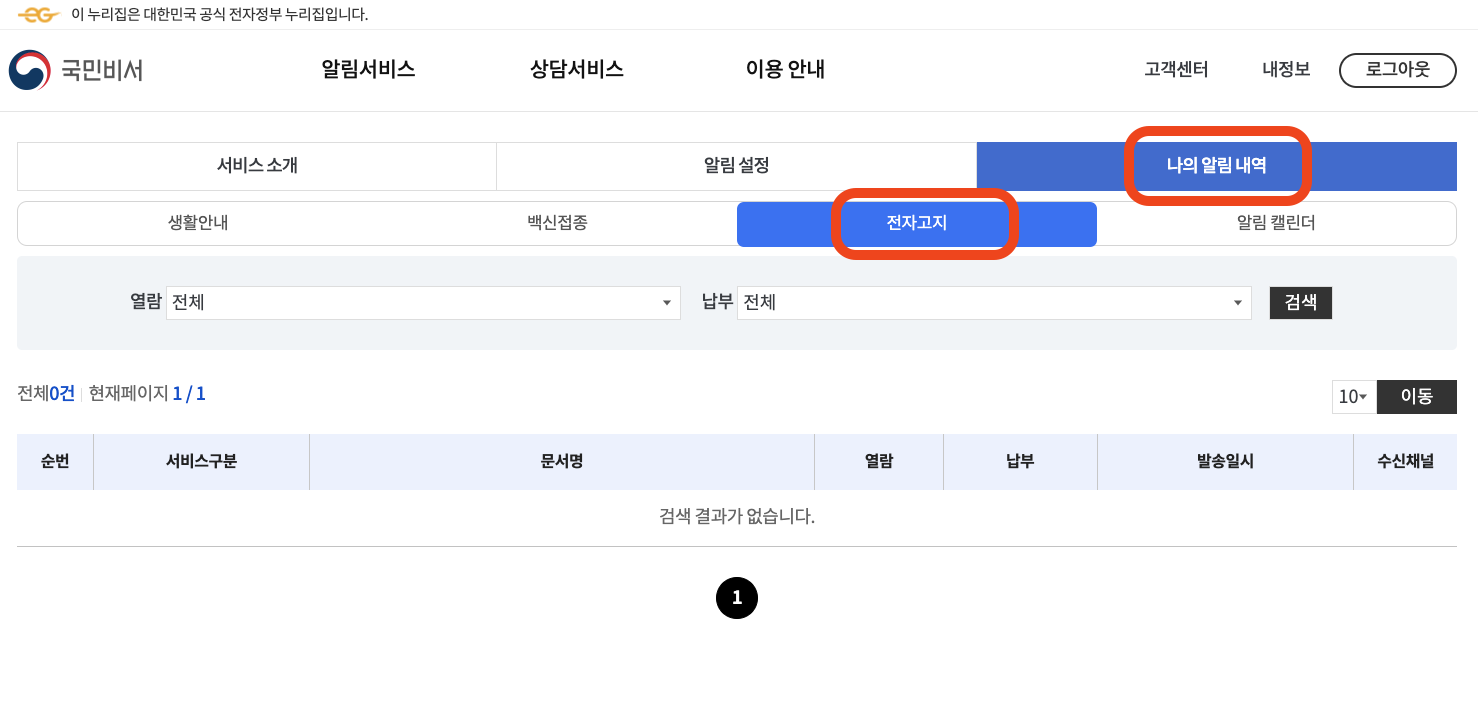Open the 이용 안내 navigation menu
Viewport: 1478px width, 714px height.
pyautogui.click(x=785, y=70)
